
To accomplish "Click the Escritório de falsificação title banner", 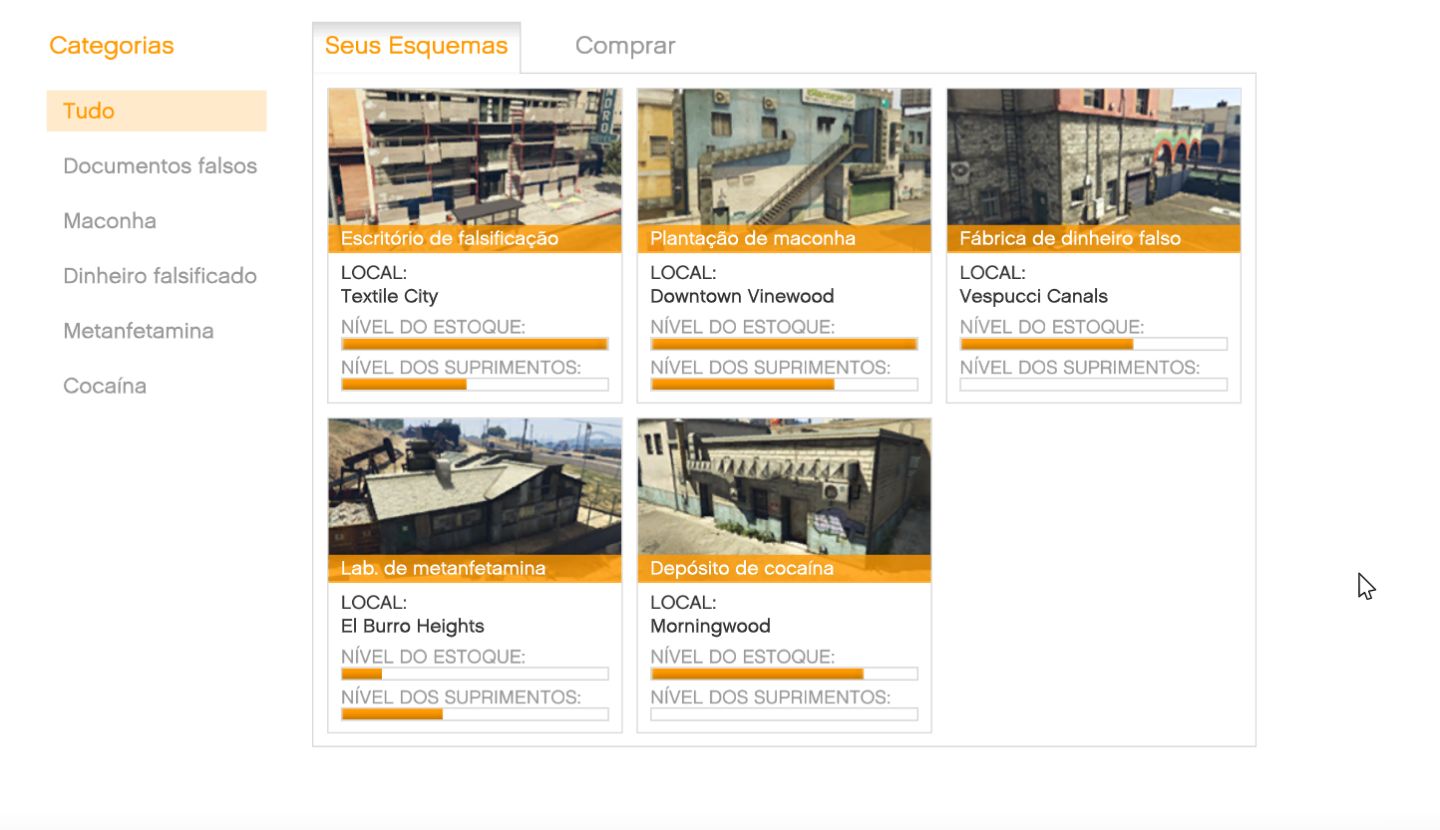I will 475,239.
